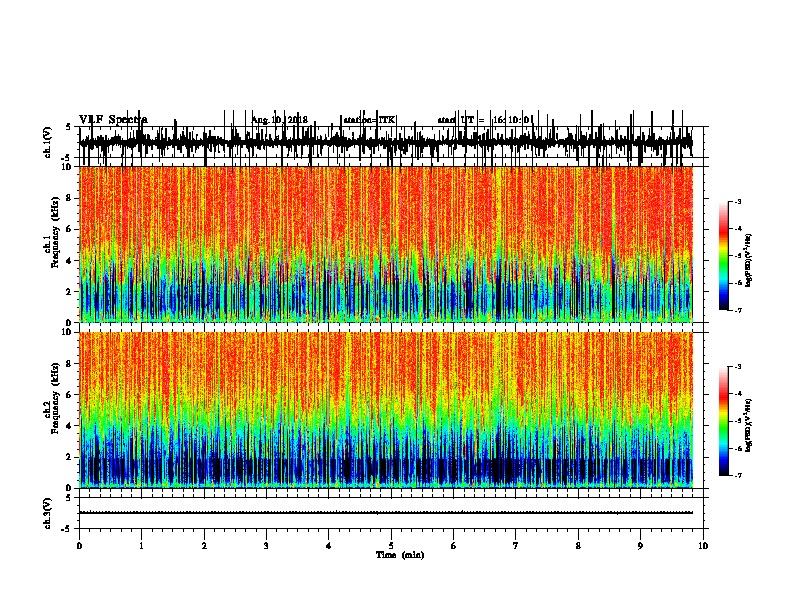Click time-axis tick label 5
This screenshot has height=612, width=792.
click(391, 546)
